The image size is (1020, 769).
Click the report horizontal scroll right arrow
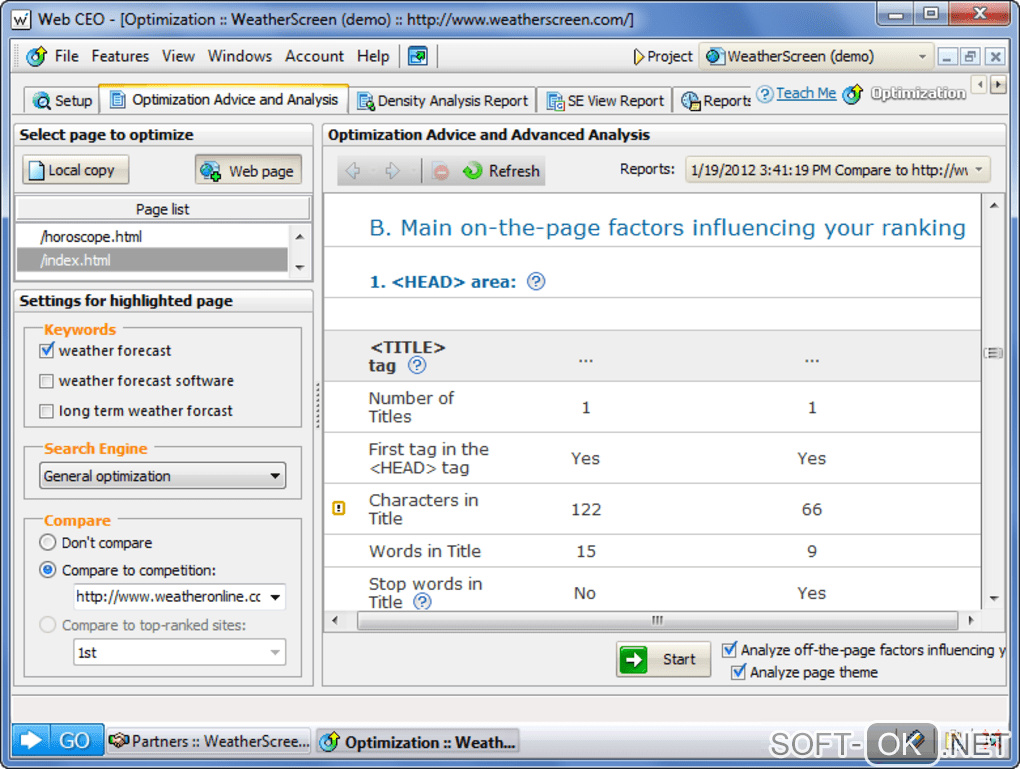[x=971, y=620]
